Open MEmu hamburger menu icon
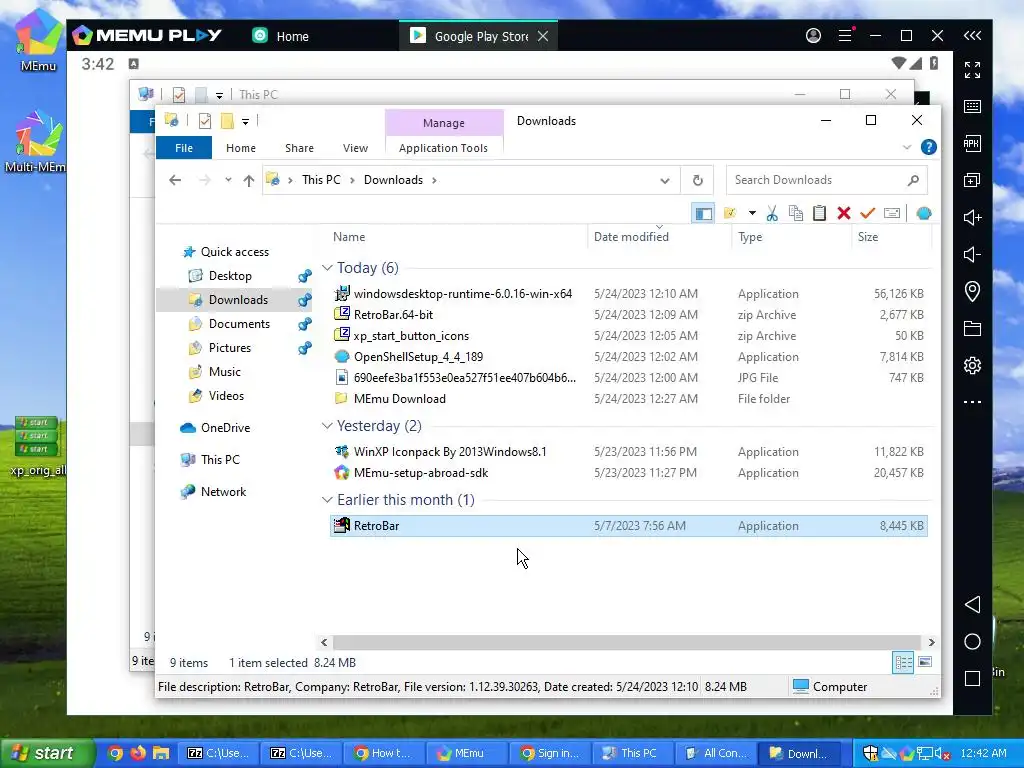This screenshot has width=1024, height=768. click(845, 35)
